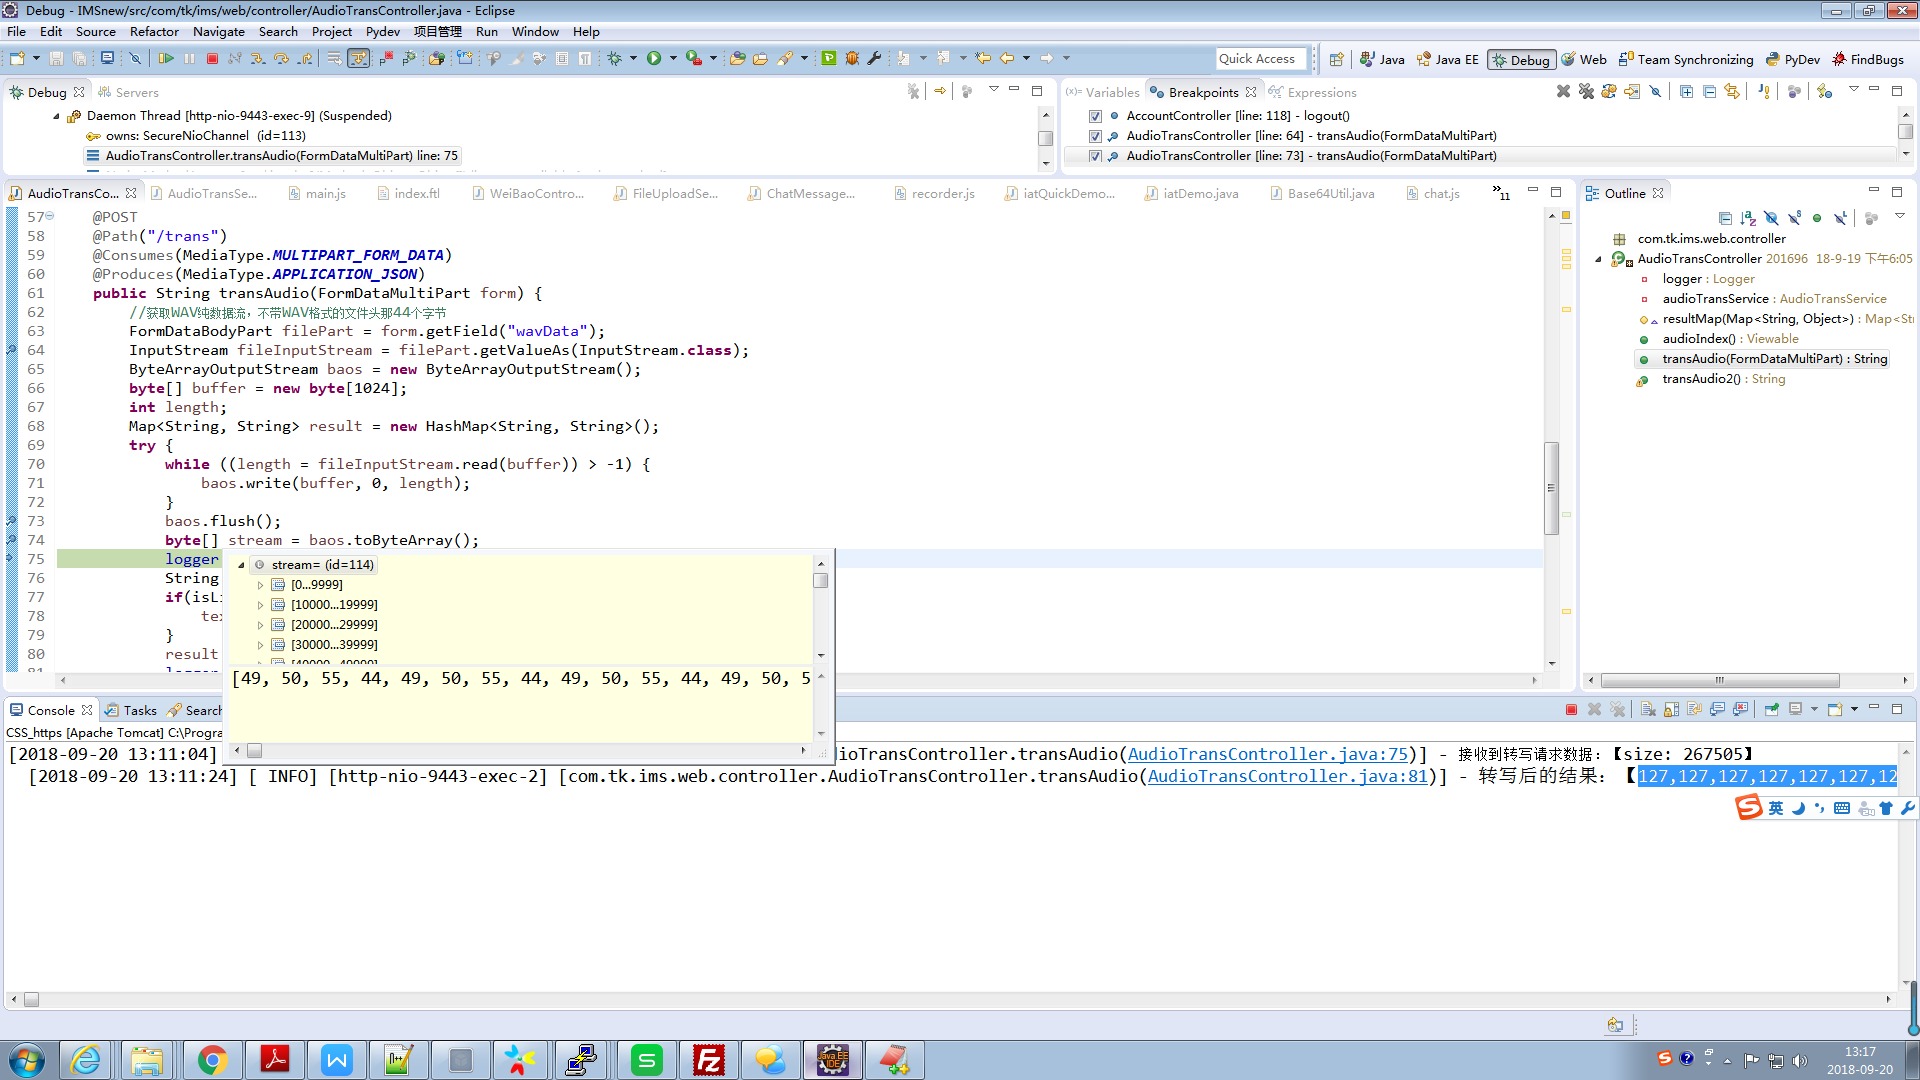The width and height of the screenshot is (1920, 1080).
Task: Disable AudioTransController line 73 breakpoint checkbox
Action: click(1095, 156)
